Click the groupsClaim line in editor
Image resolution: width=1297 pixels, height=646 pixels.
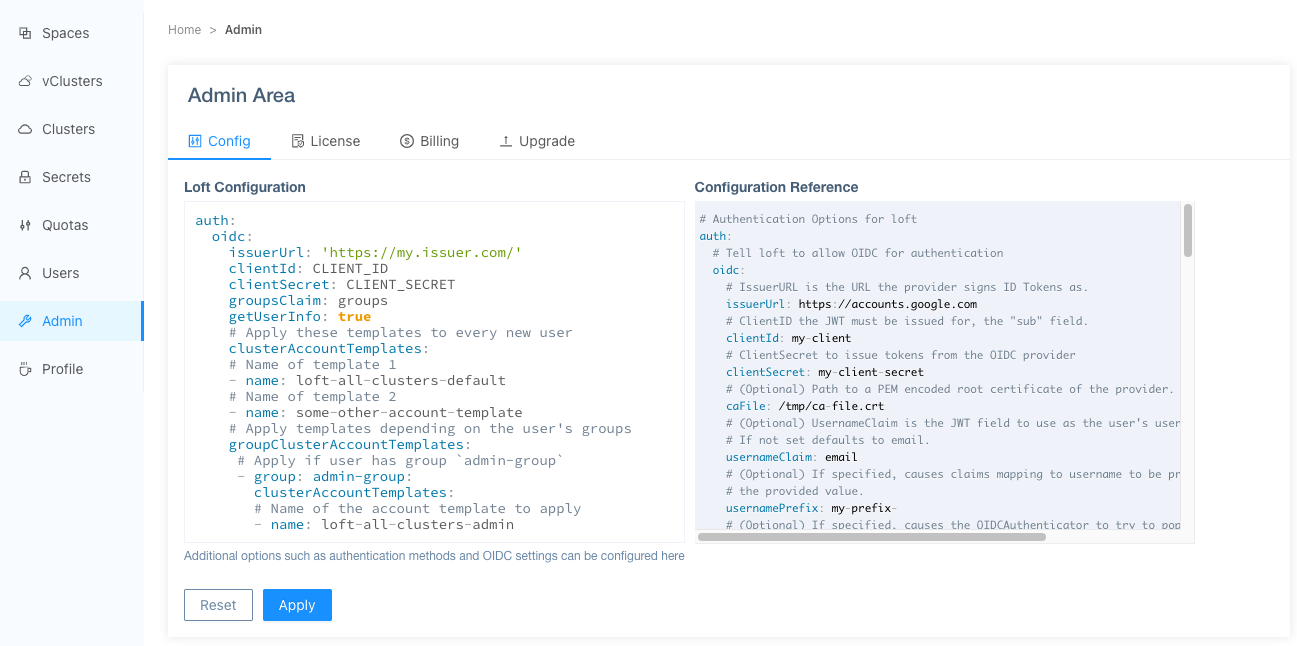point(308,301)
